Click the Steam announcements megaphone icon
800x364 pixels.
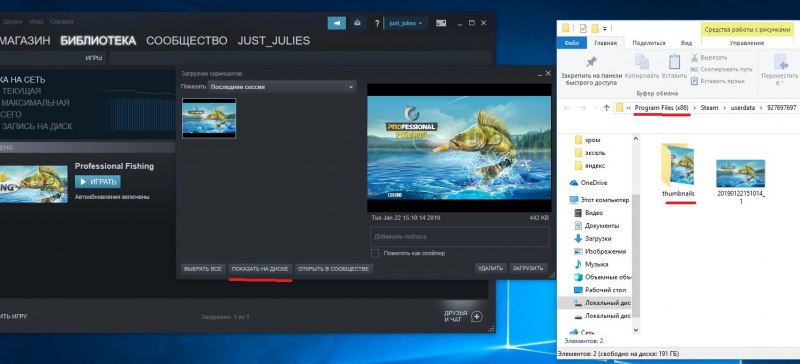336,23
